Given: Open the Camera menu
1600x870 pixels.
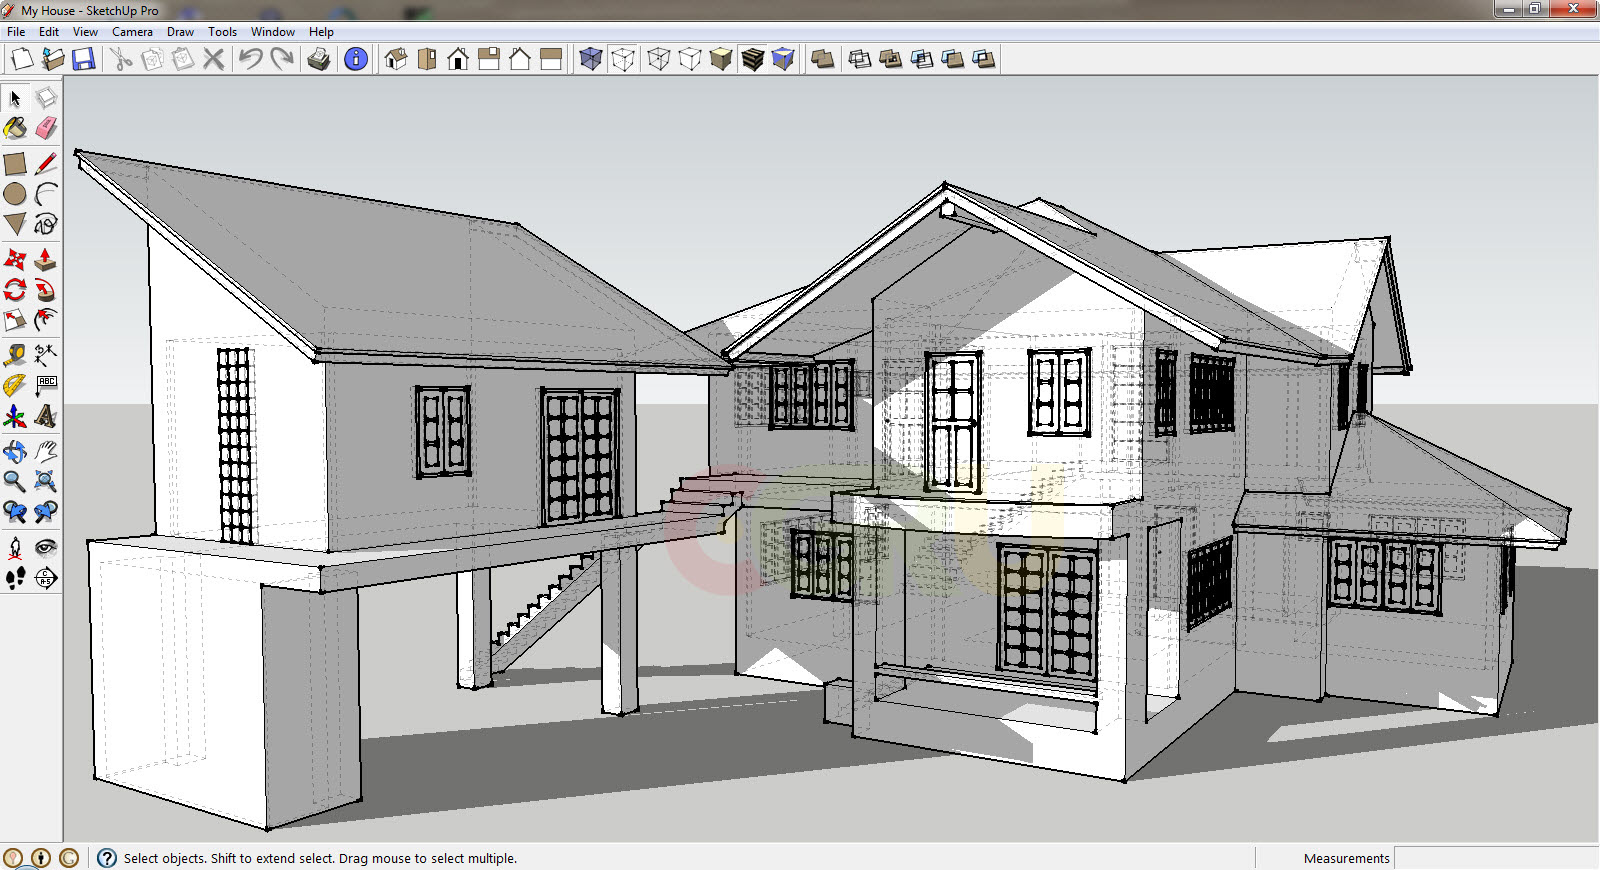Looking at the screenshot, I should tap(132, 32).
